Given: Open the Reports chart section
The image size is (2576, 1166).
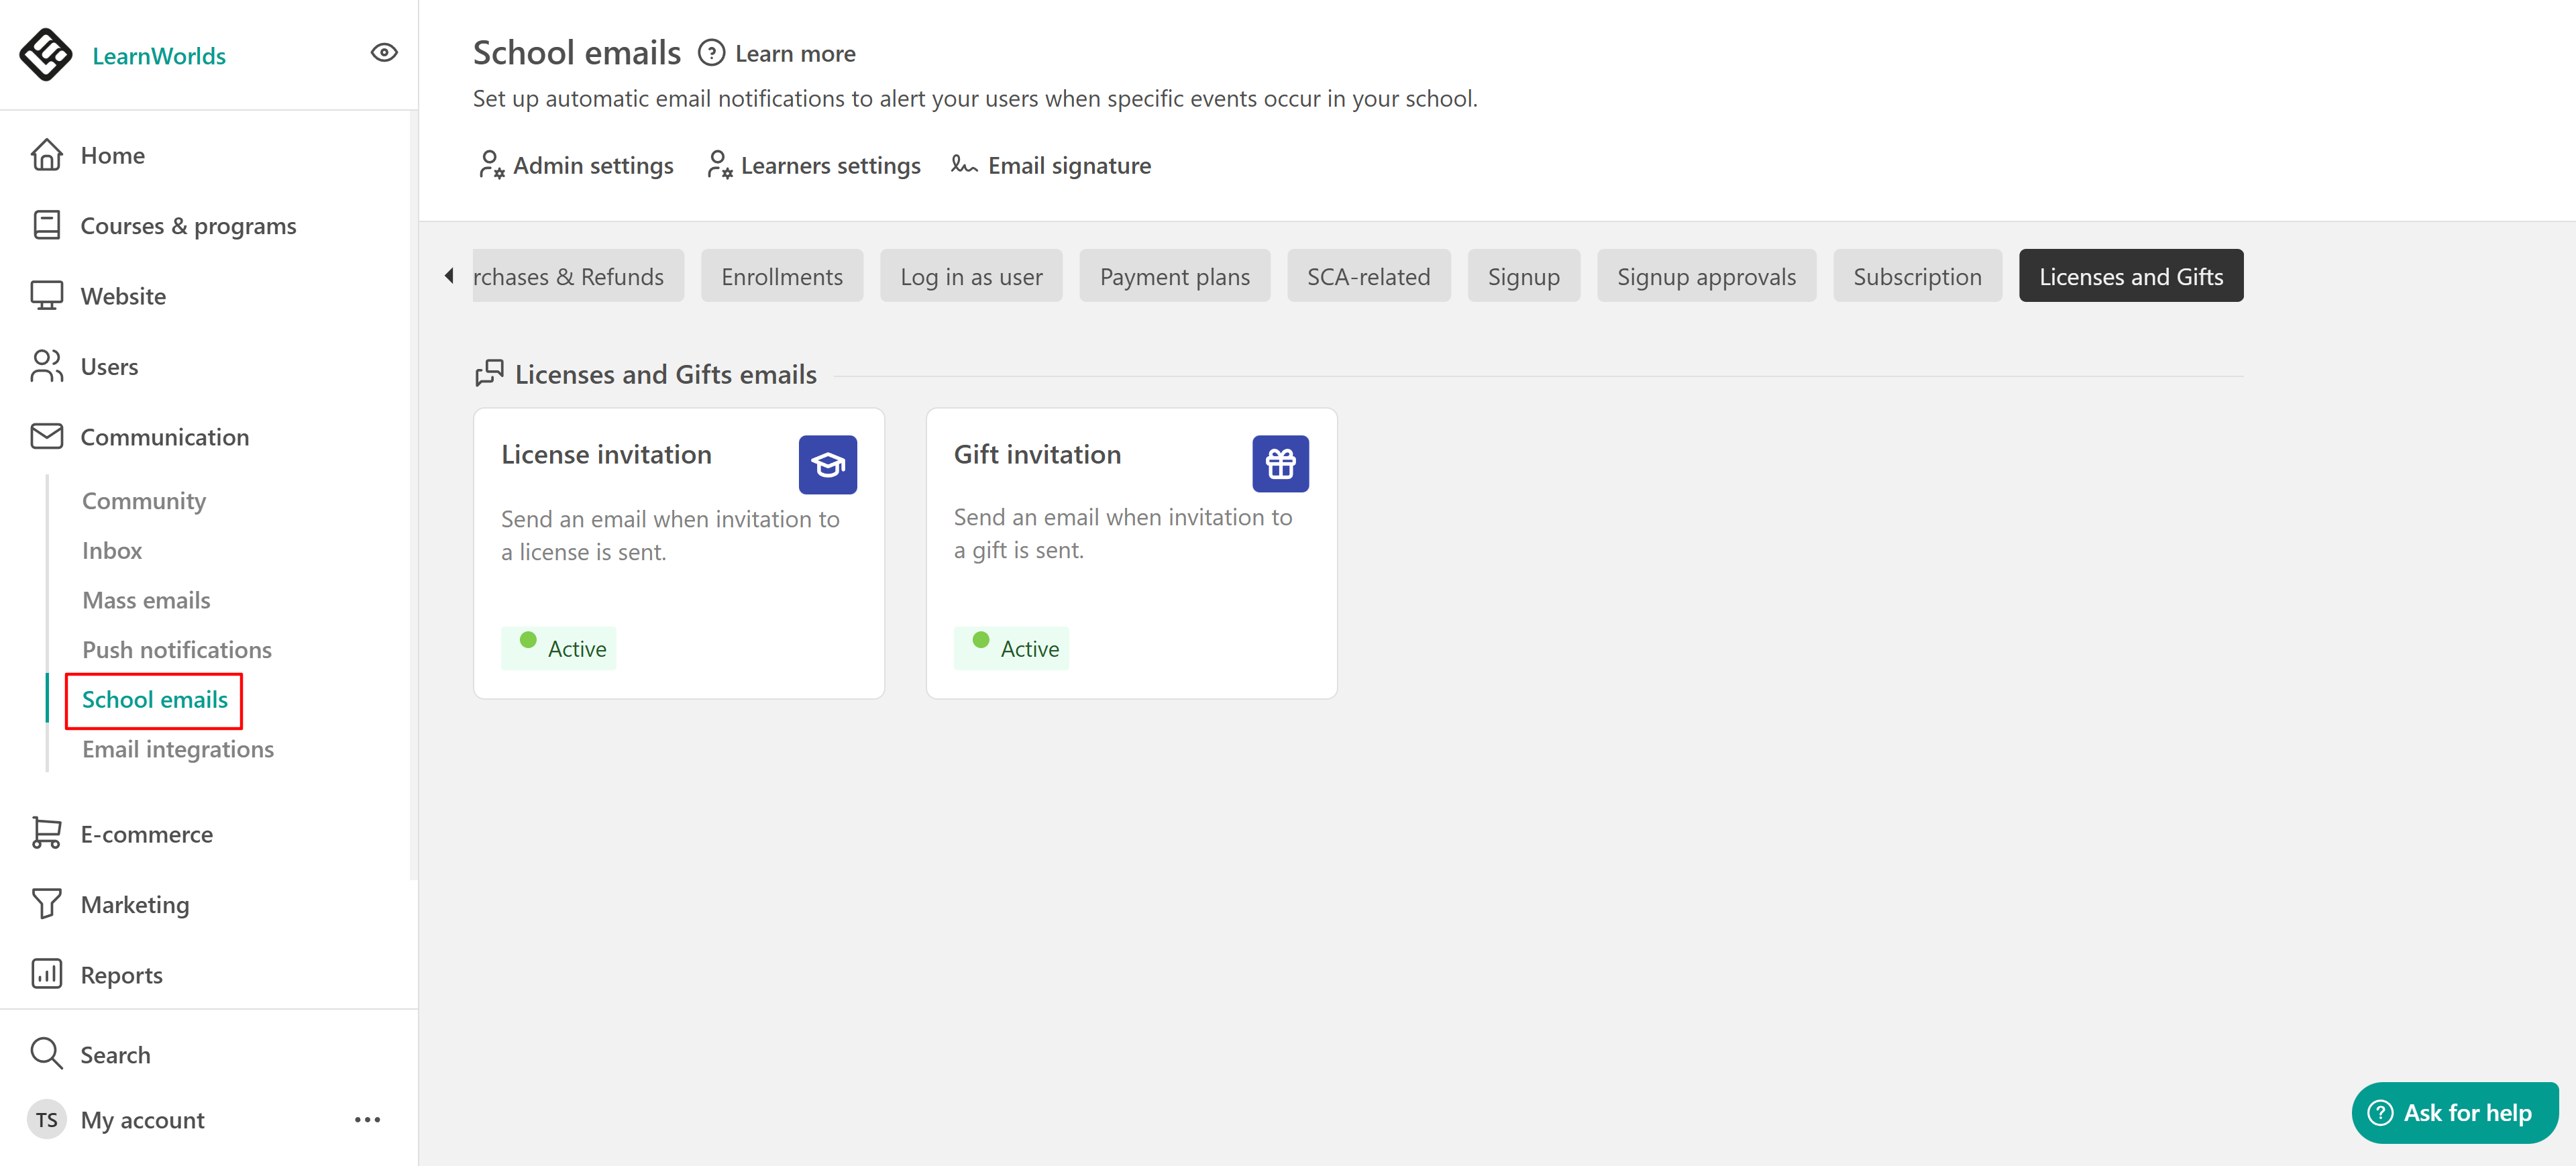Looking at the screenshot, I should coord(121,974).
